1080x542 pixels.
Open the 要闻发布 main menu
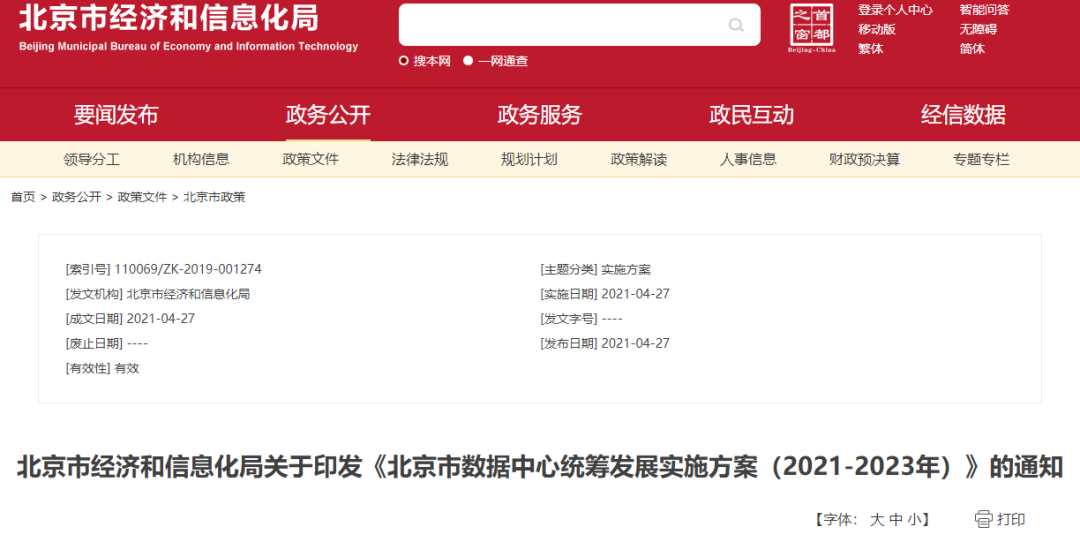[x=116, y=114]
